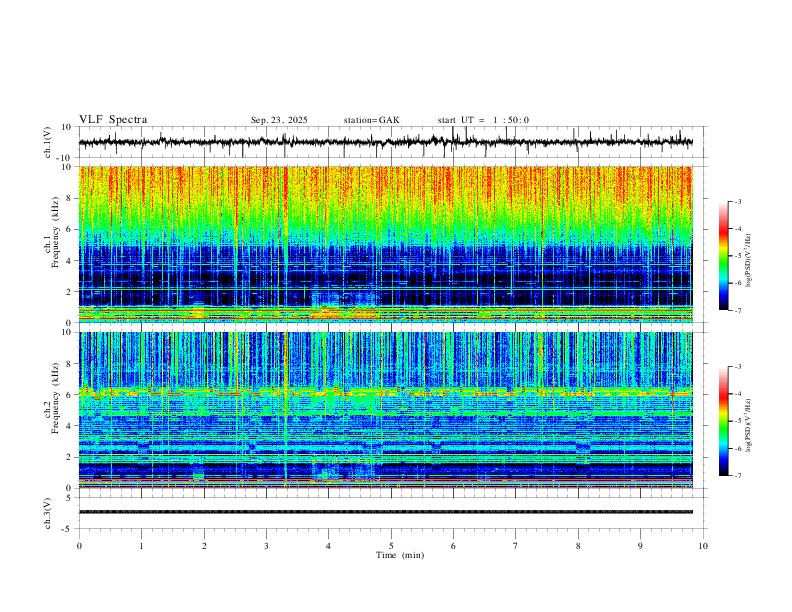
Task: Click the "station=GAK" header label
Action: 371,120
